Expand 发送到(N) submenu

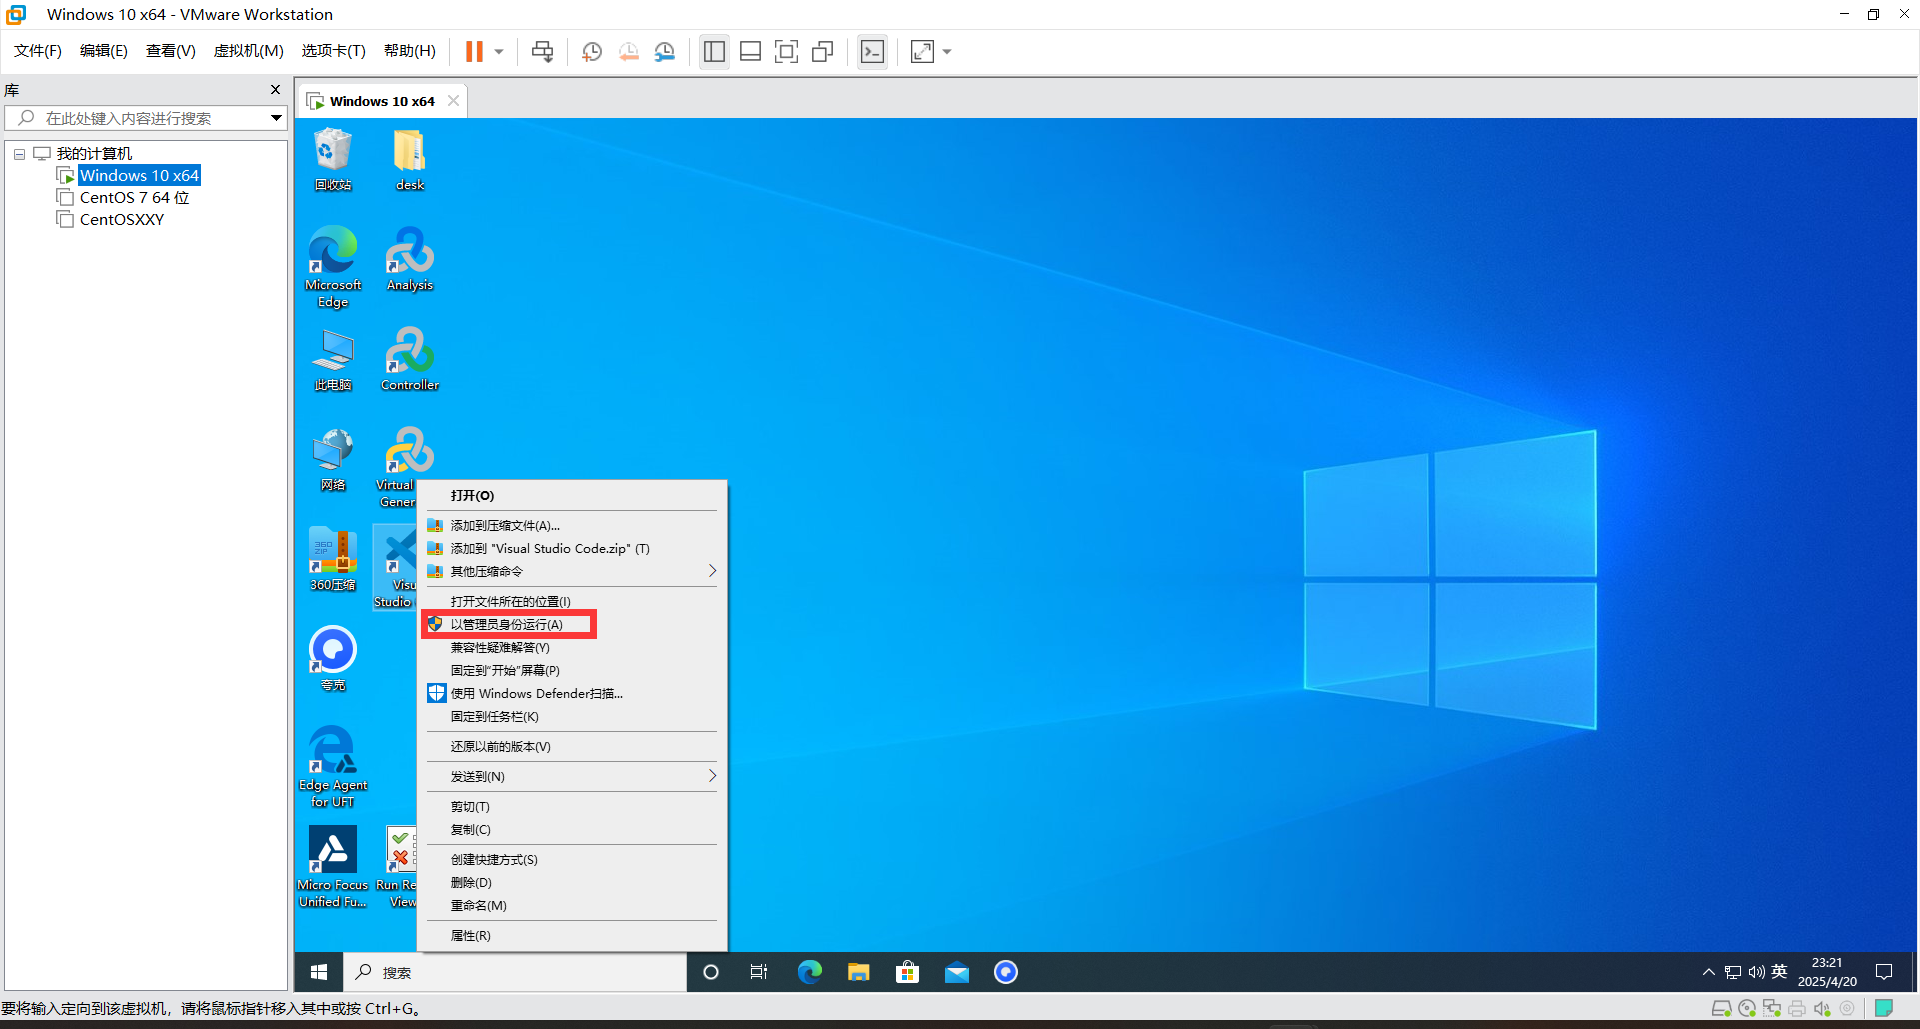pos(572,777)
